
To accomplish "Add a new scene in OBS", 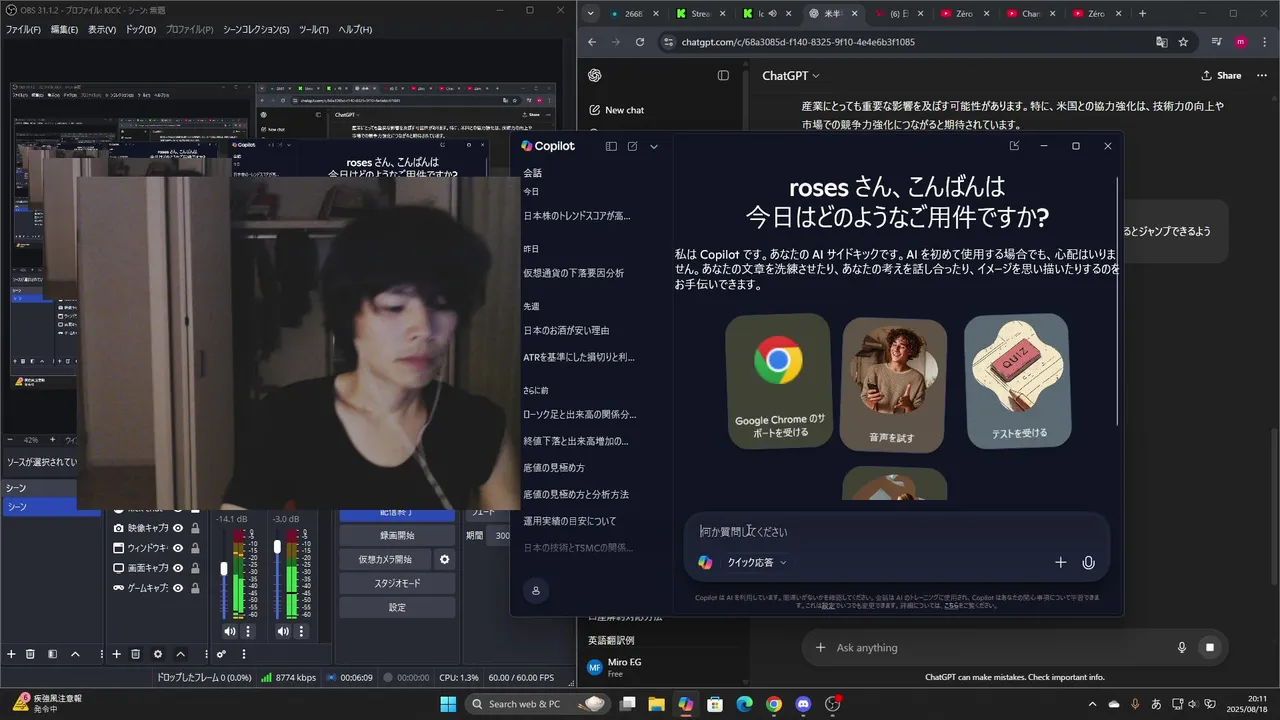I will tap(11, 654).
